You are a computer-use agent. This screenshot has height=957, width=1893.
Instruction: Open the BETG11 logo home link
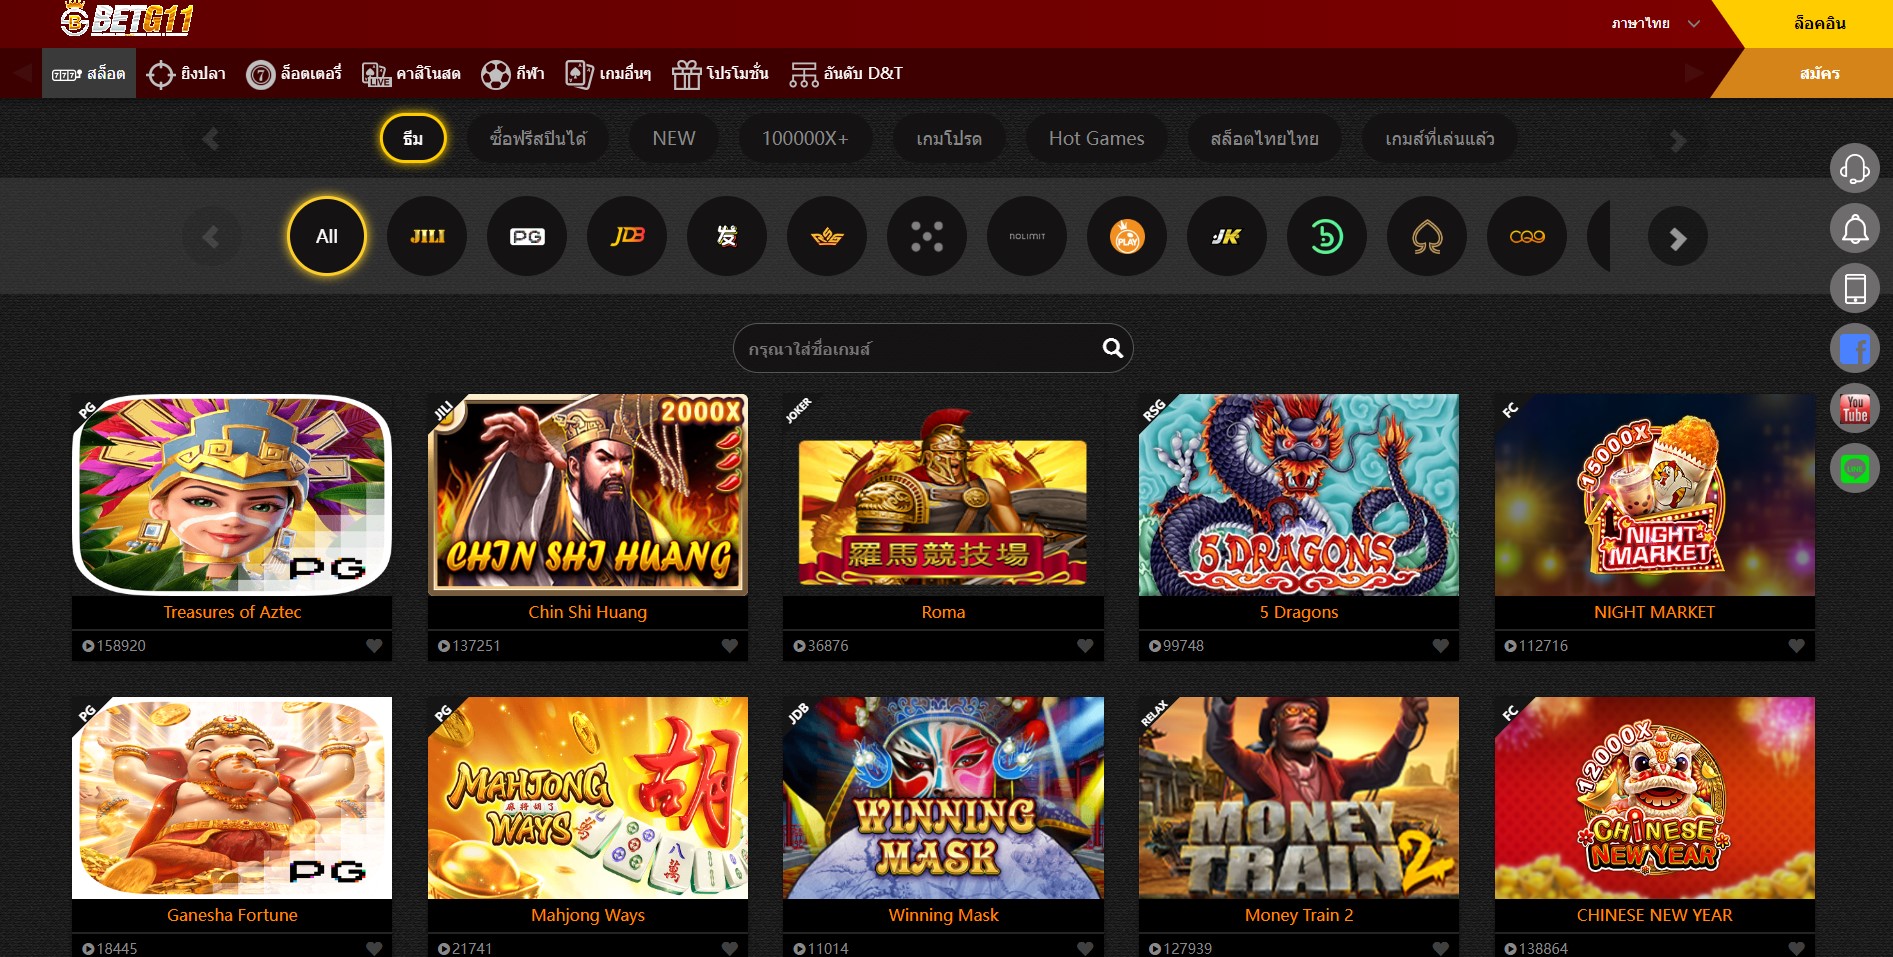click(127, 18)
